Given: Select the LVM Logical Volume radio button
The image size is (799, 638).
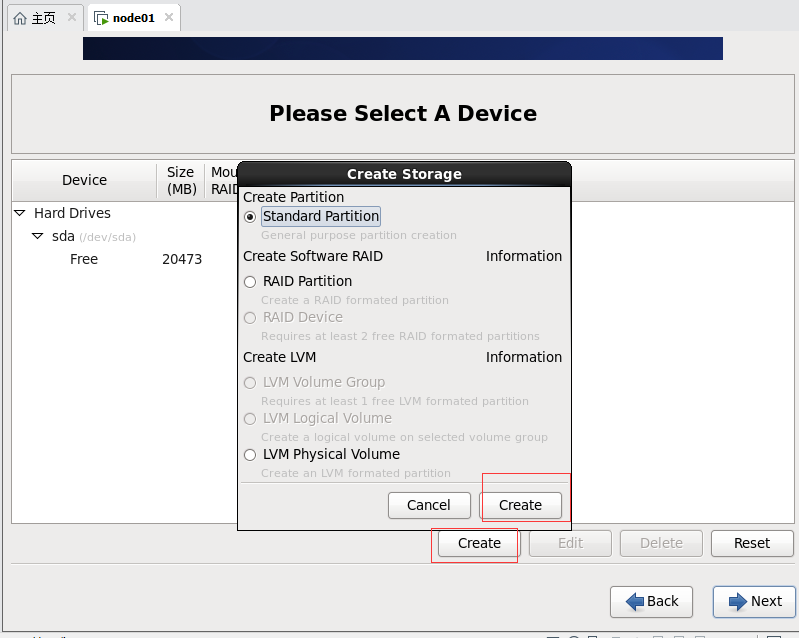Looking at the screenshot, I should pos(250,419).
